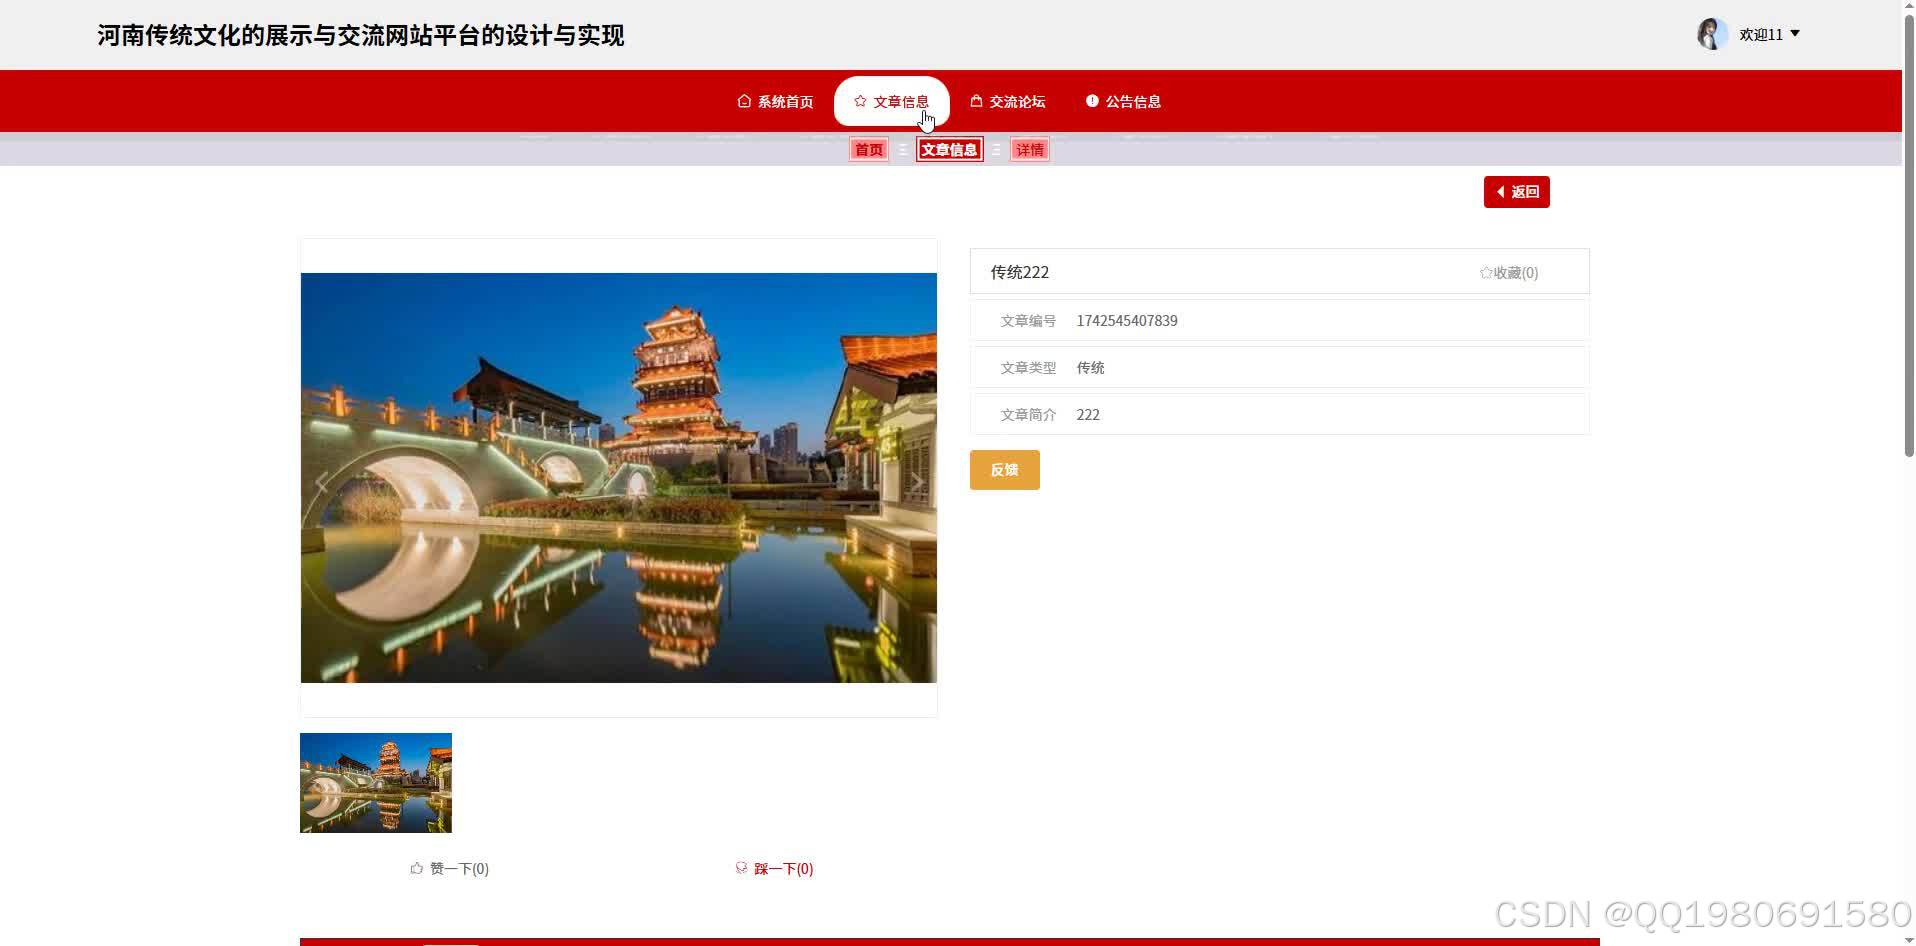The width and height of the screenshot is (1916, 946).
Task: Click the briefcase icon on 交流论坛 nav
Action: pyautogui.click(x=976, y=101)
